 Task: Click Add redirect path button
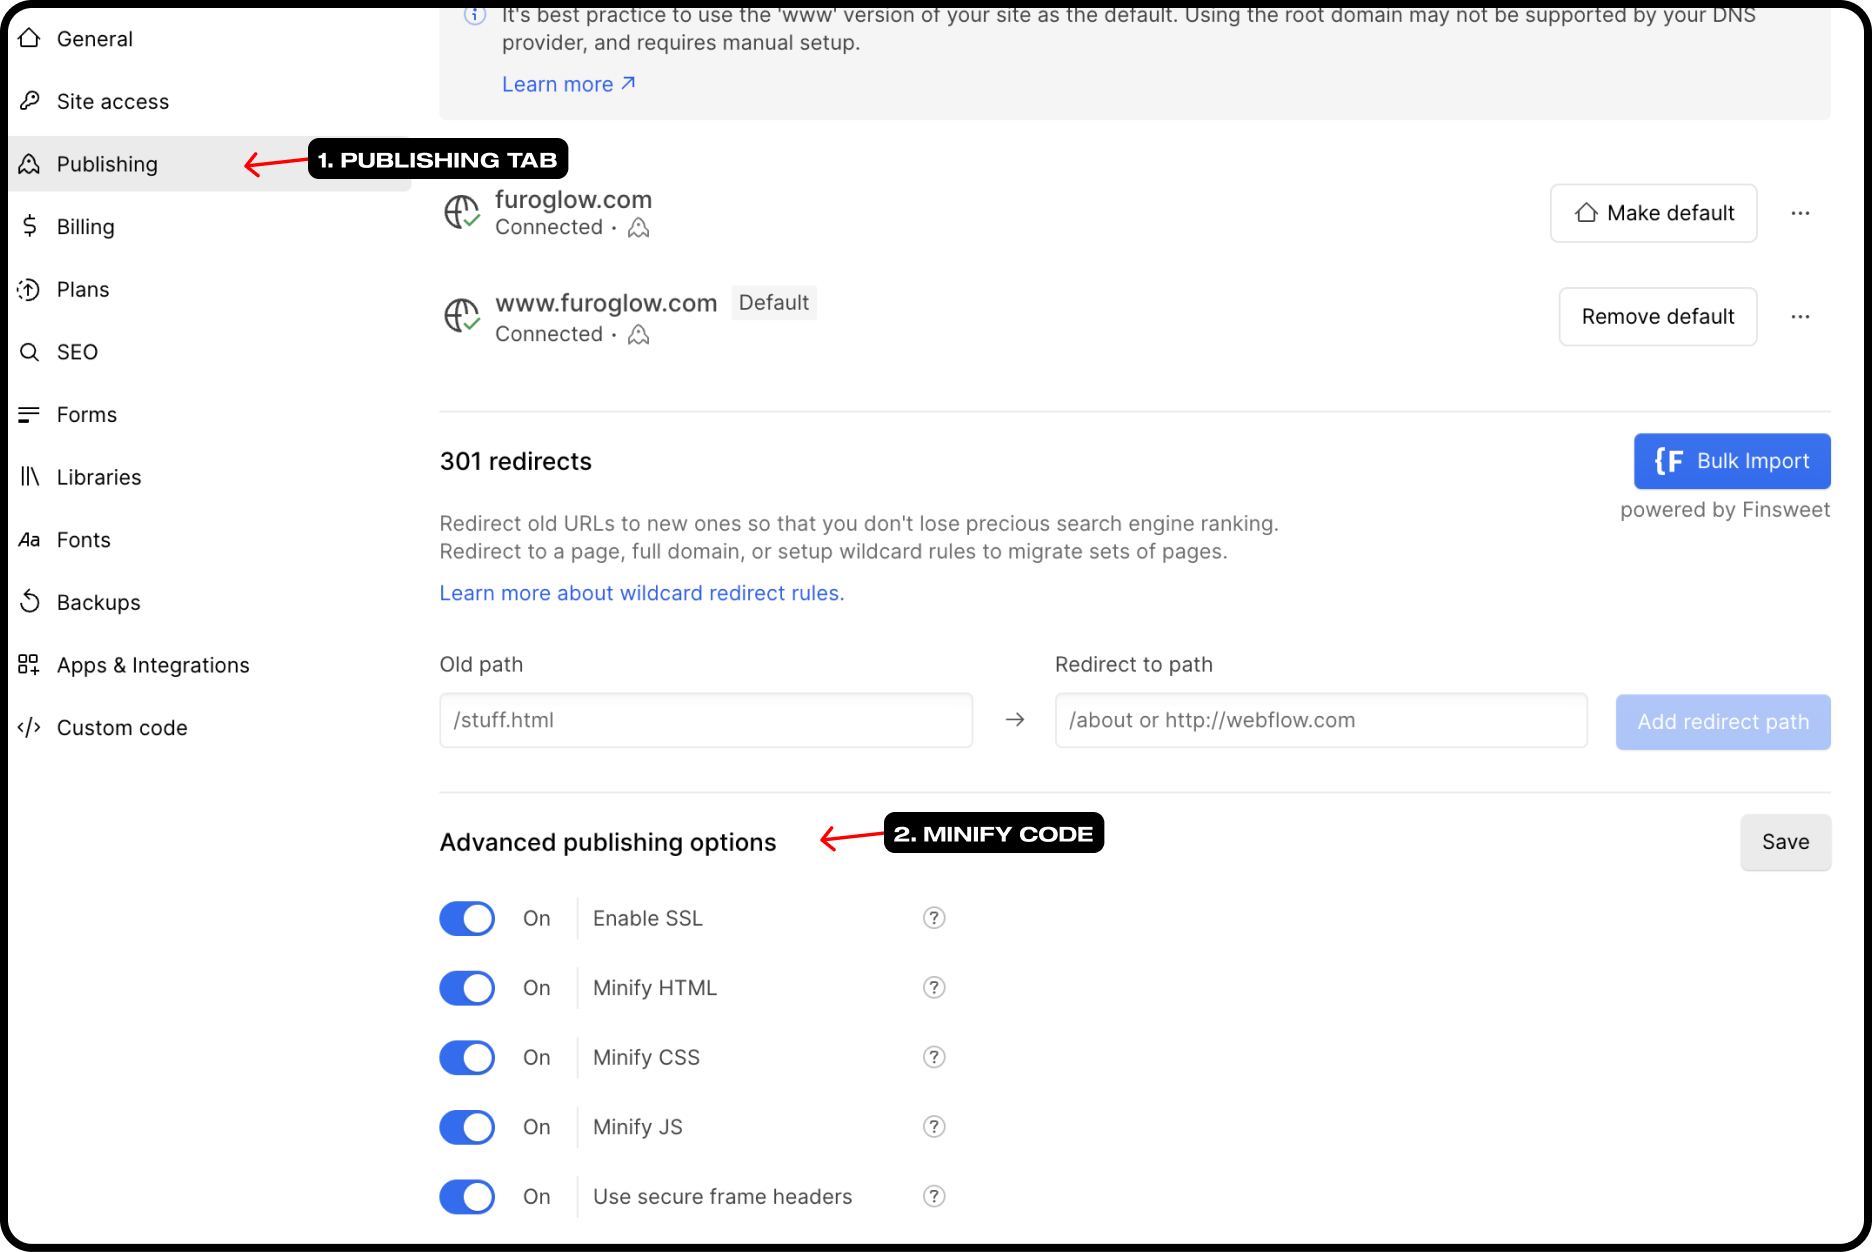[x=1723, y=722]
